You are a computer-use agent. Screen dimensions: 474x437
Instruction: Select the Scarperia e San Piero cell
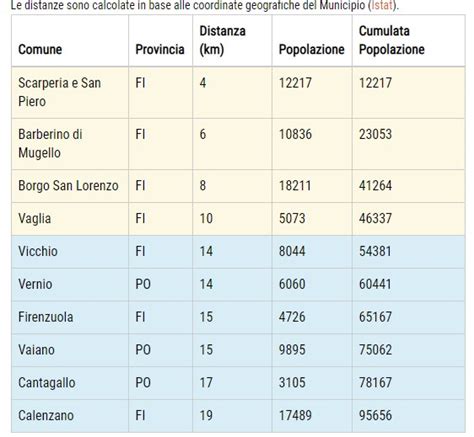(70, 92)
